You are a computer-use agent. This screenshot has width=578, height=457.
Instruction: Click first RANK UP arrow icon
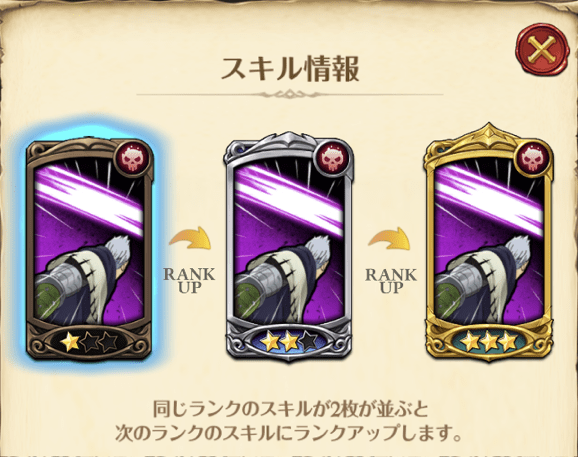(x=190, y=238)
